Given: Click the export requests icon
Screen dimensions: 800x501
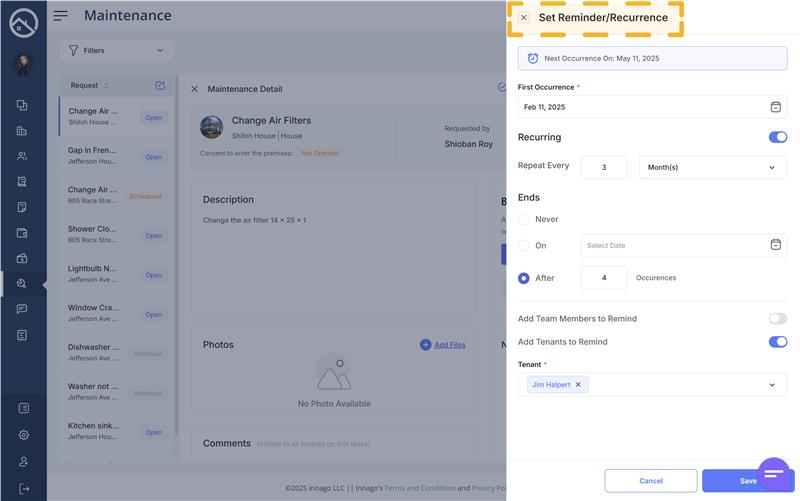Looking at the screenshot, I should (x=160, y=86).
